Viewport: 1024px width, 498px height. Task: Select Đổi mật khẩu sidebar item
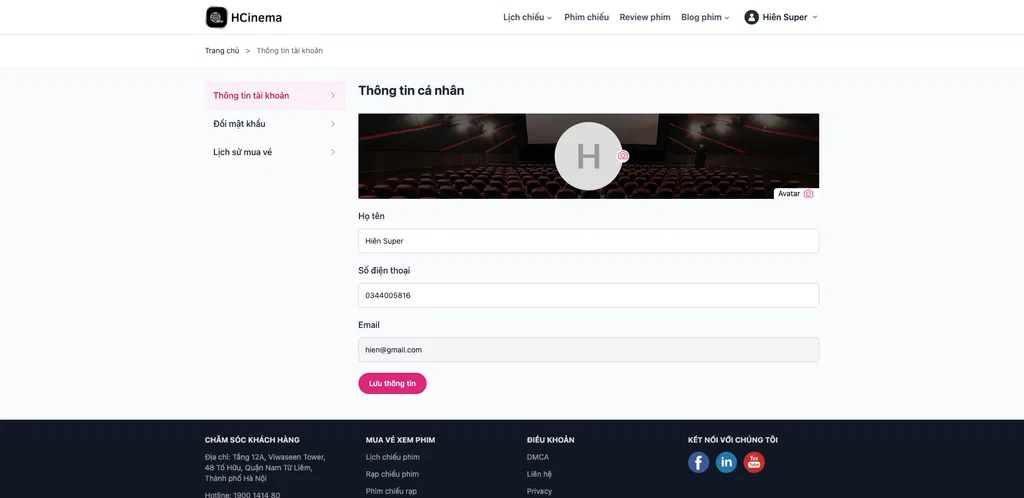coord(274,124)
